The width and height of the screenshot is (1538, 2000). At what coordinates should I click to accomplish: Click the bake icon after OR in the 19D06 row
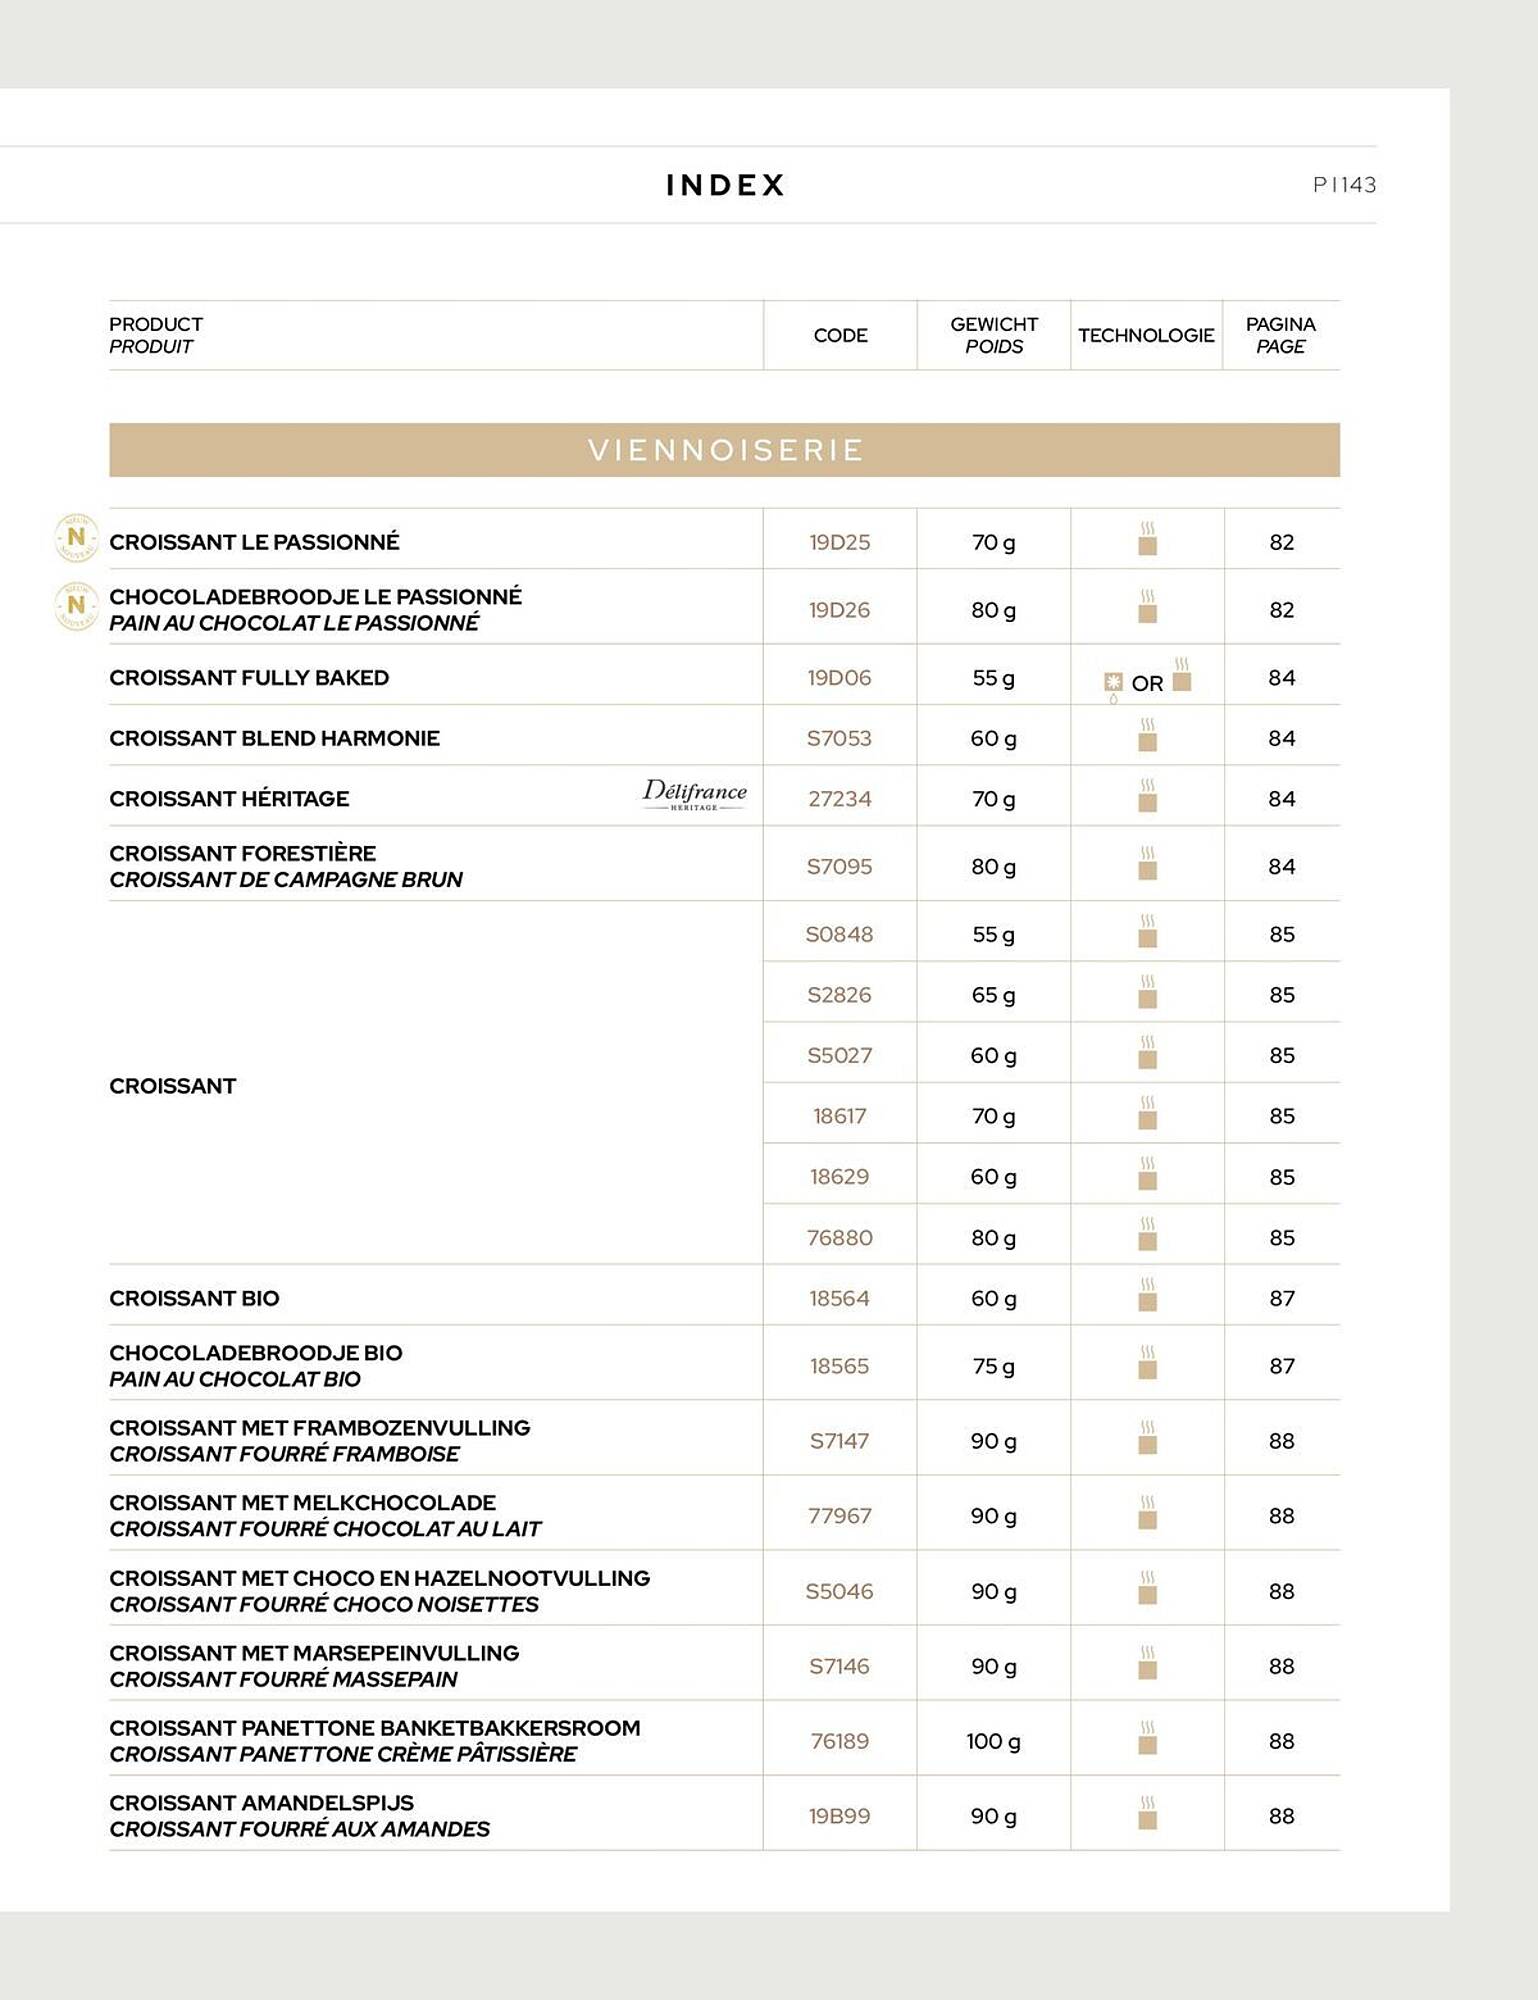tap(1182, 675)
